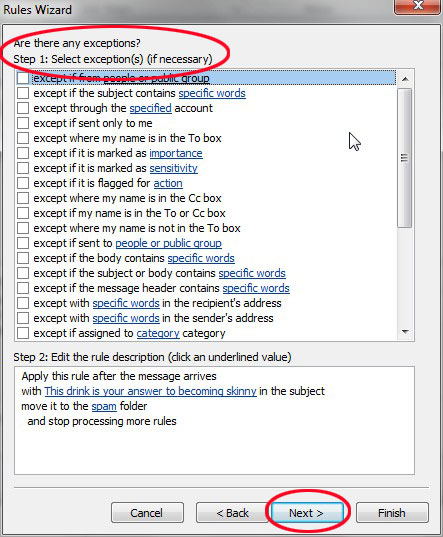Click 'specific words' link in subject or body row
Viewport: 443px width, 537px height.
coord(252,273)
